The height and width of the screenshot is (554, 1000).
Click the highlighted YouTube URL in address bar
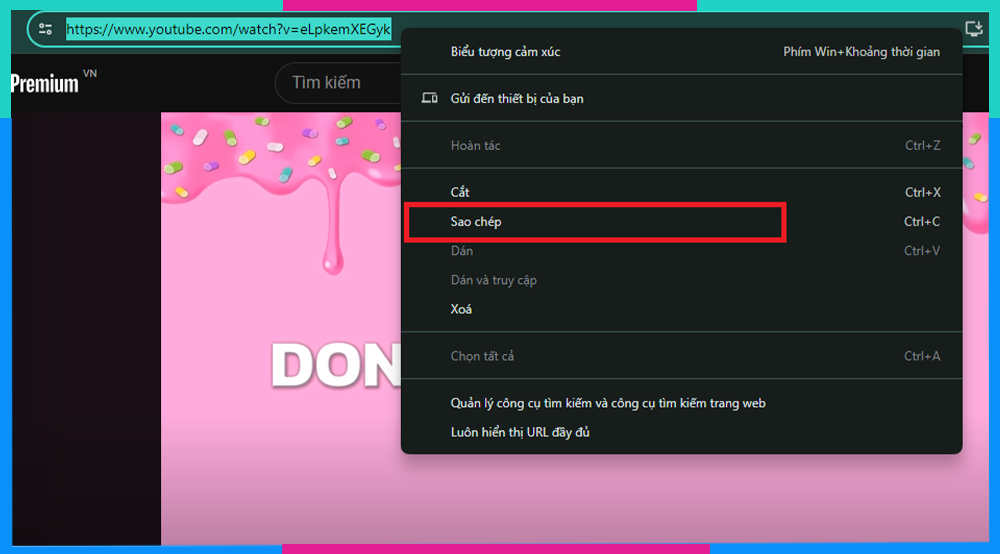[x=228, y=29]
